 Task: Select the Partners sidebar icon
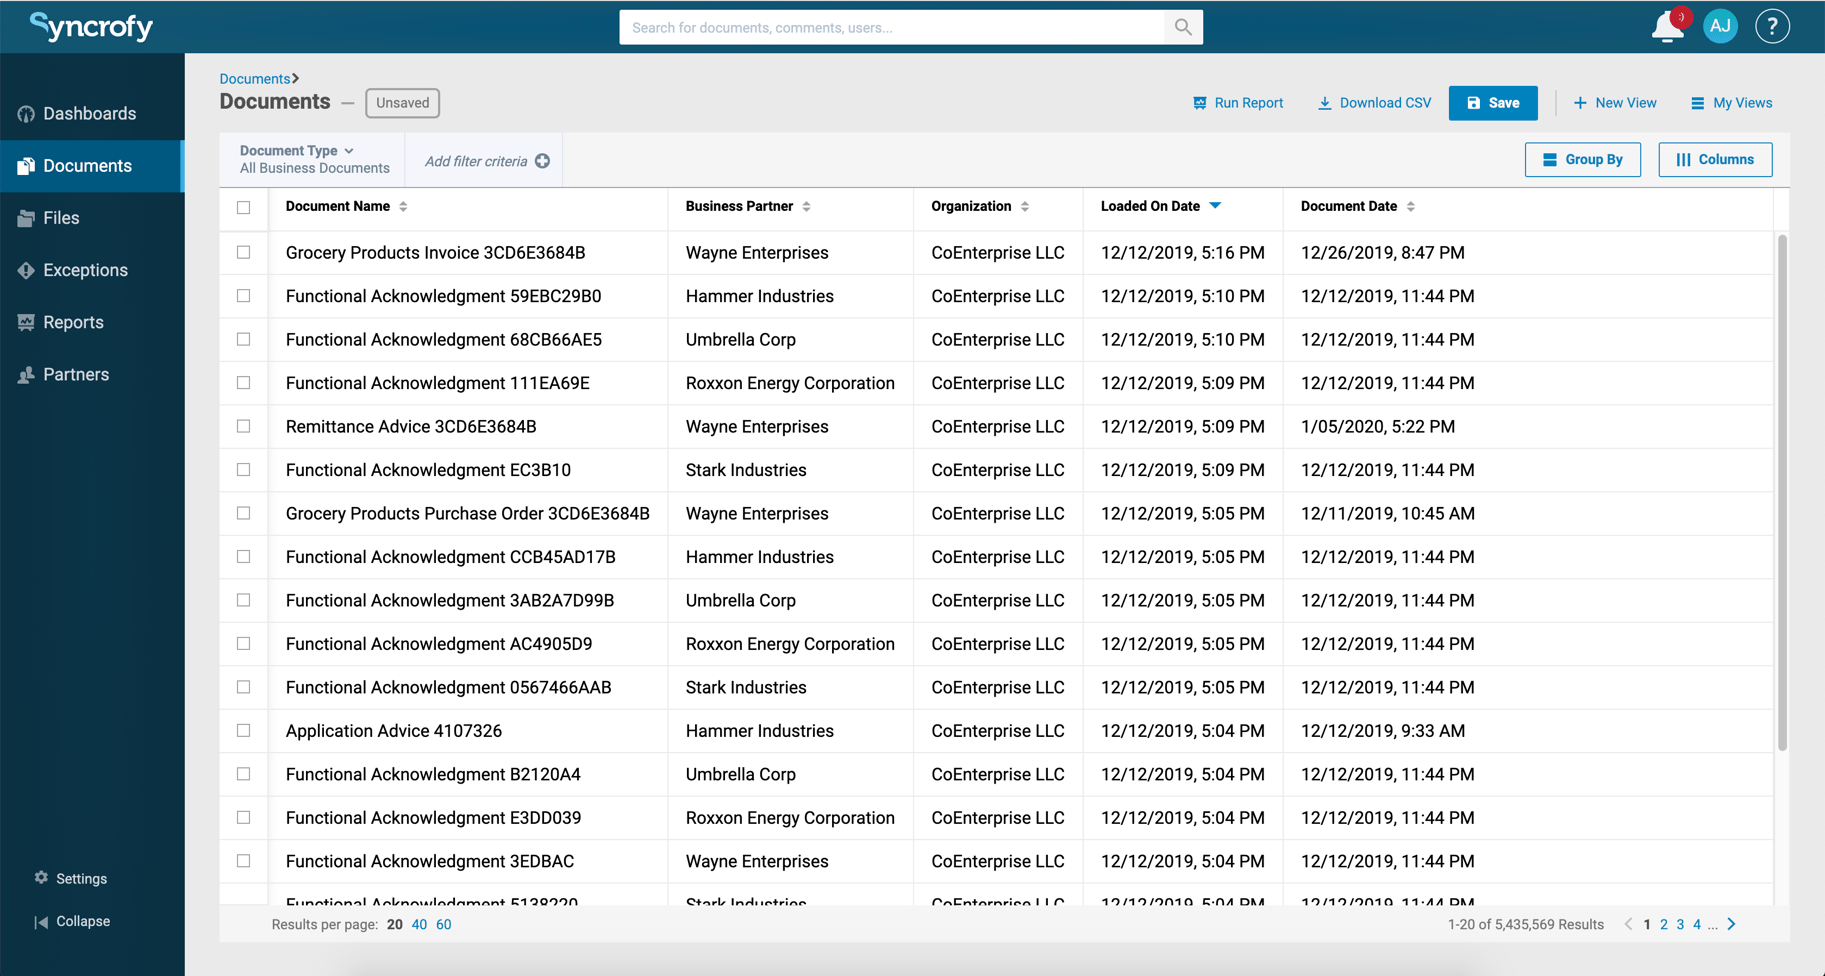point(25,374)
